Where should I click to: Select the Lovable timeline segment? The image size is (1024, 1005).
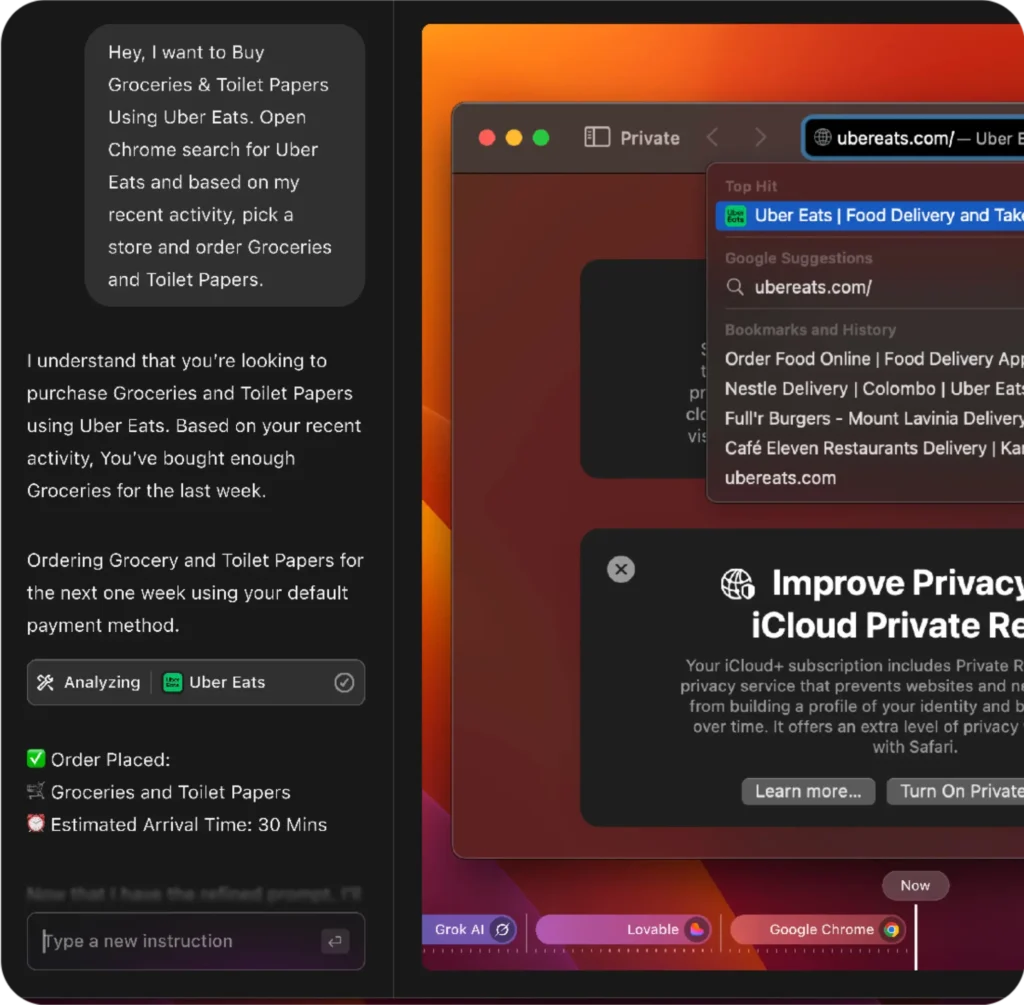pos(624,929)
